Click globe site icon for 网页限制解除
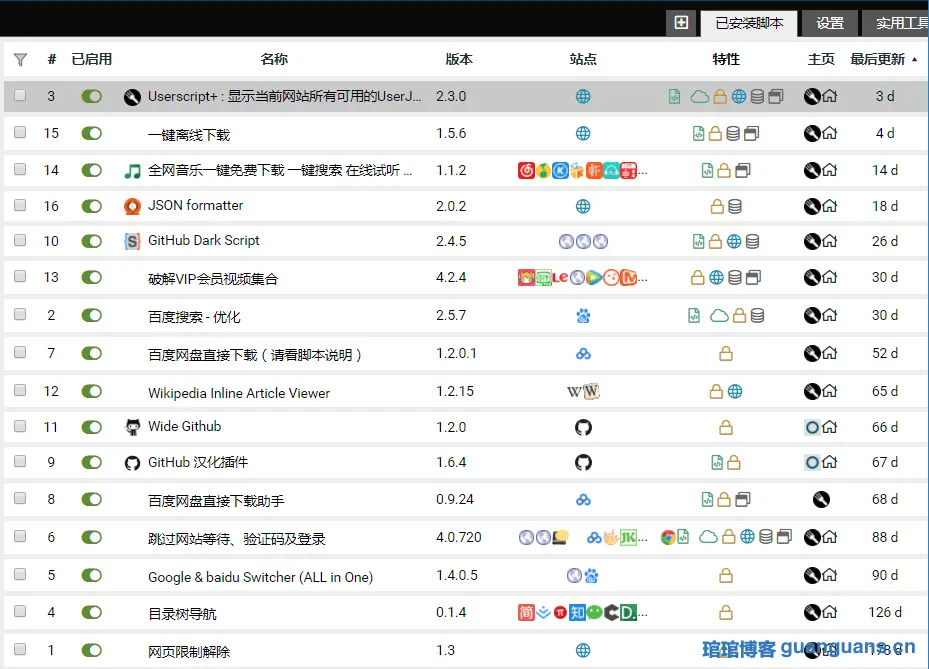Screen dimensions: 929x669 coord(583,651)
